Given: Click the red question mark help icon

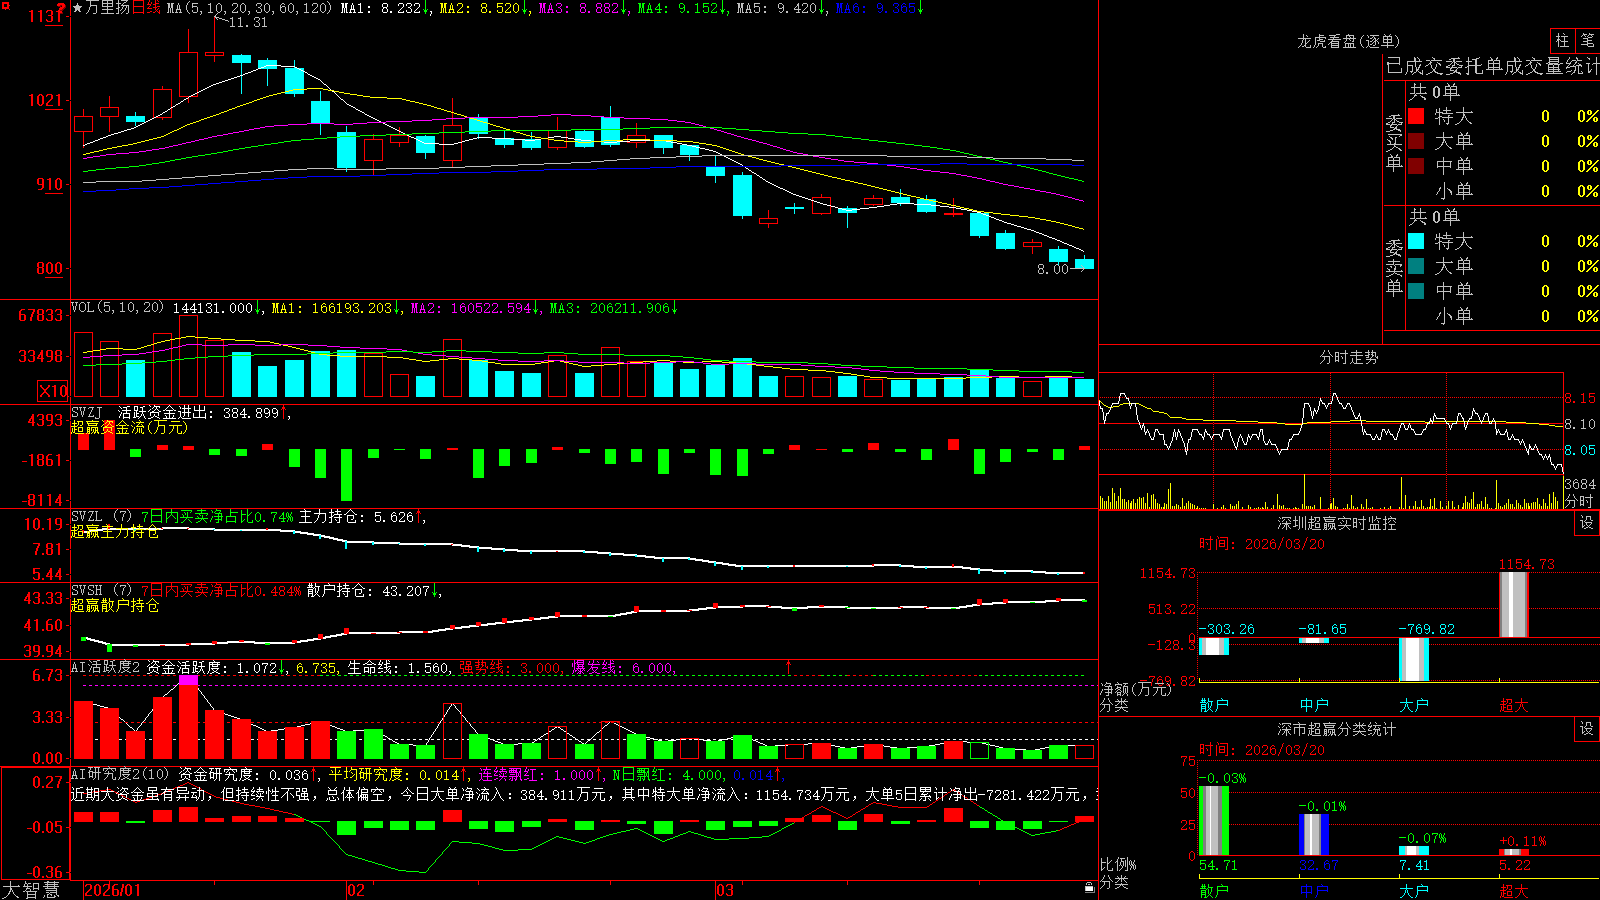Looking at the screenshot, I should (x=61, y=8).
